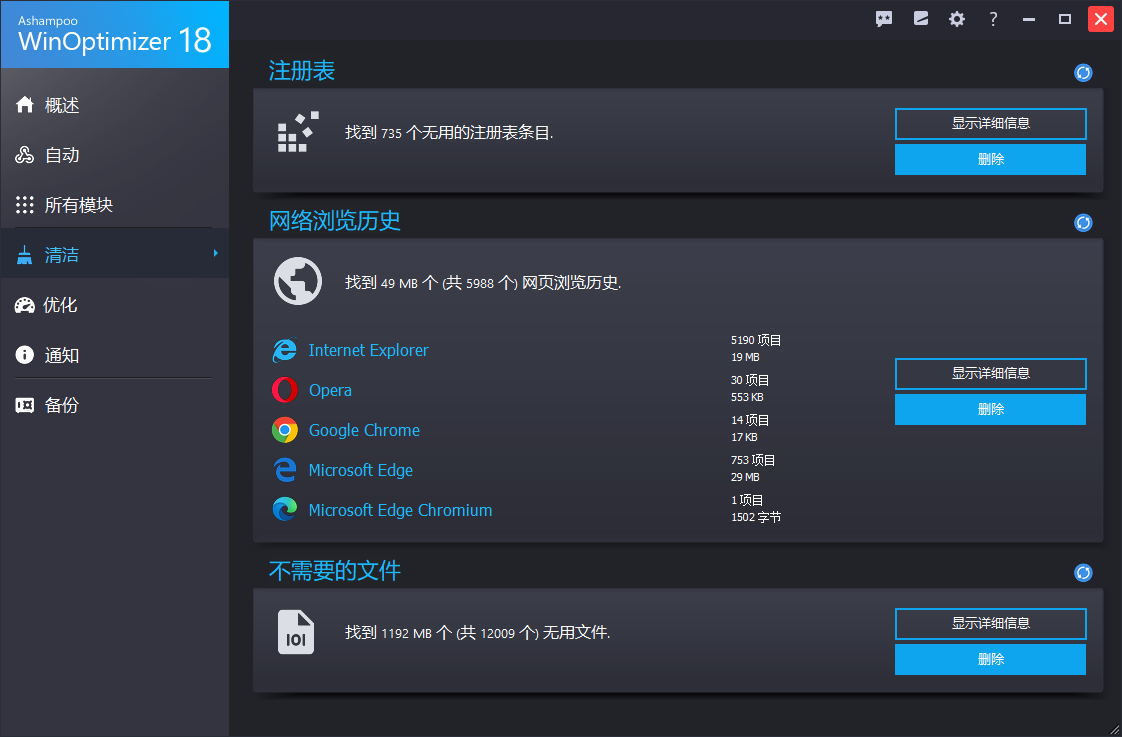
Task: Open 所有模块 in sidebar
Action: click(x=114, y=205)
